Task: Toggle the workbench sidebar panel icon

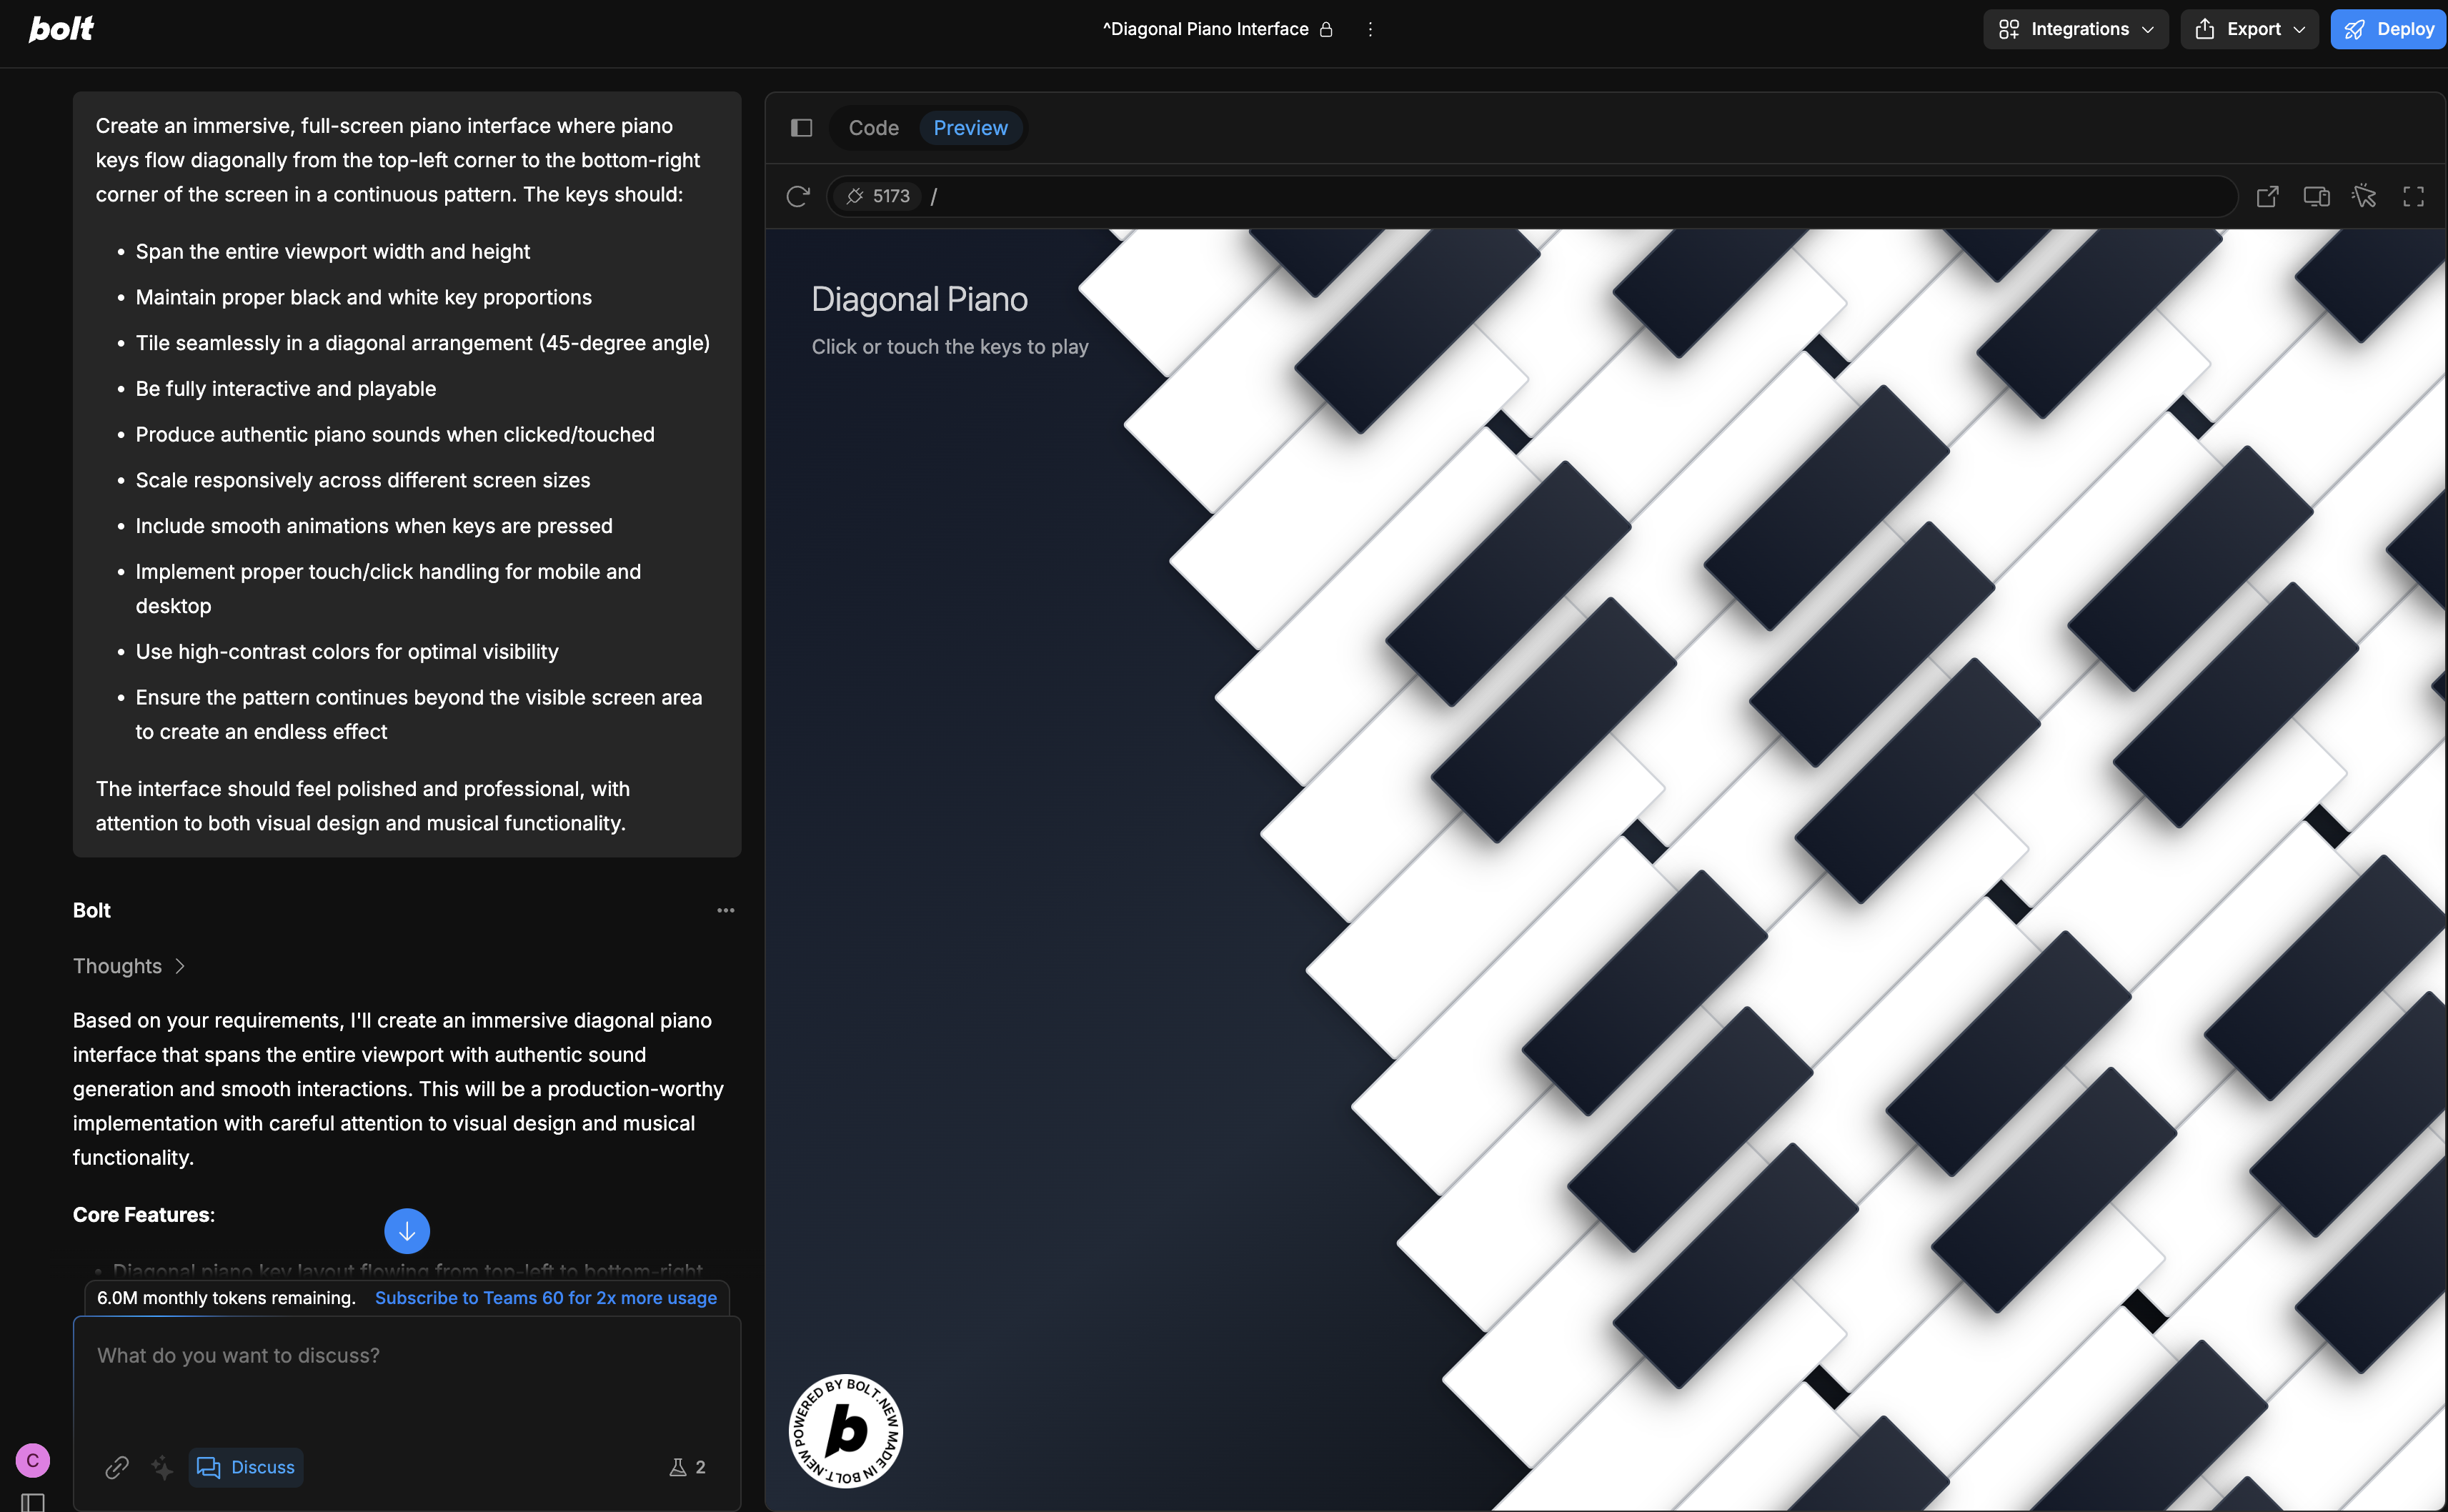Action: [x=801, y=128]
